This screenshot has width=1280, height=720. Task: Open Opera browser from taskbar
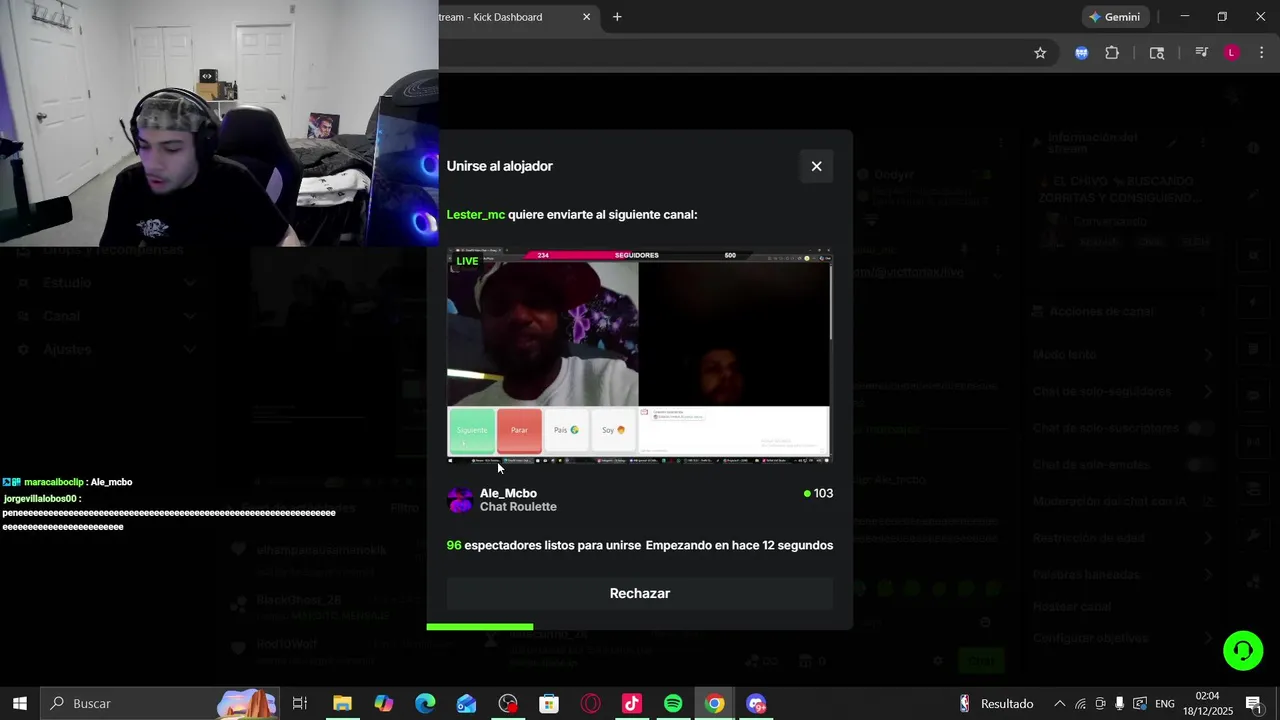590,704
